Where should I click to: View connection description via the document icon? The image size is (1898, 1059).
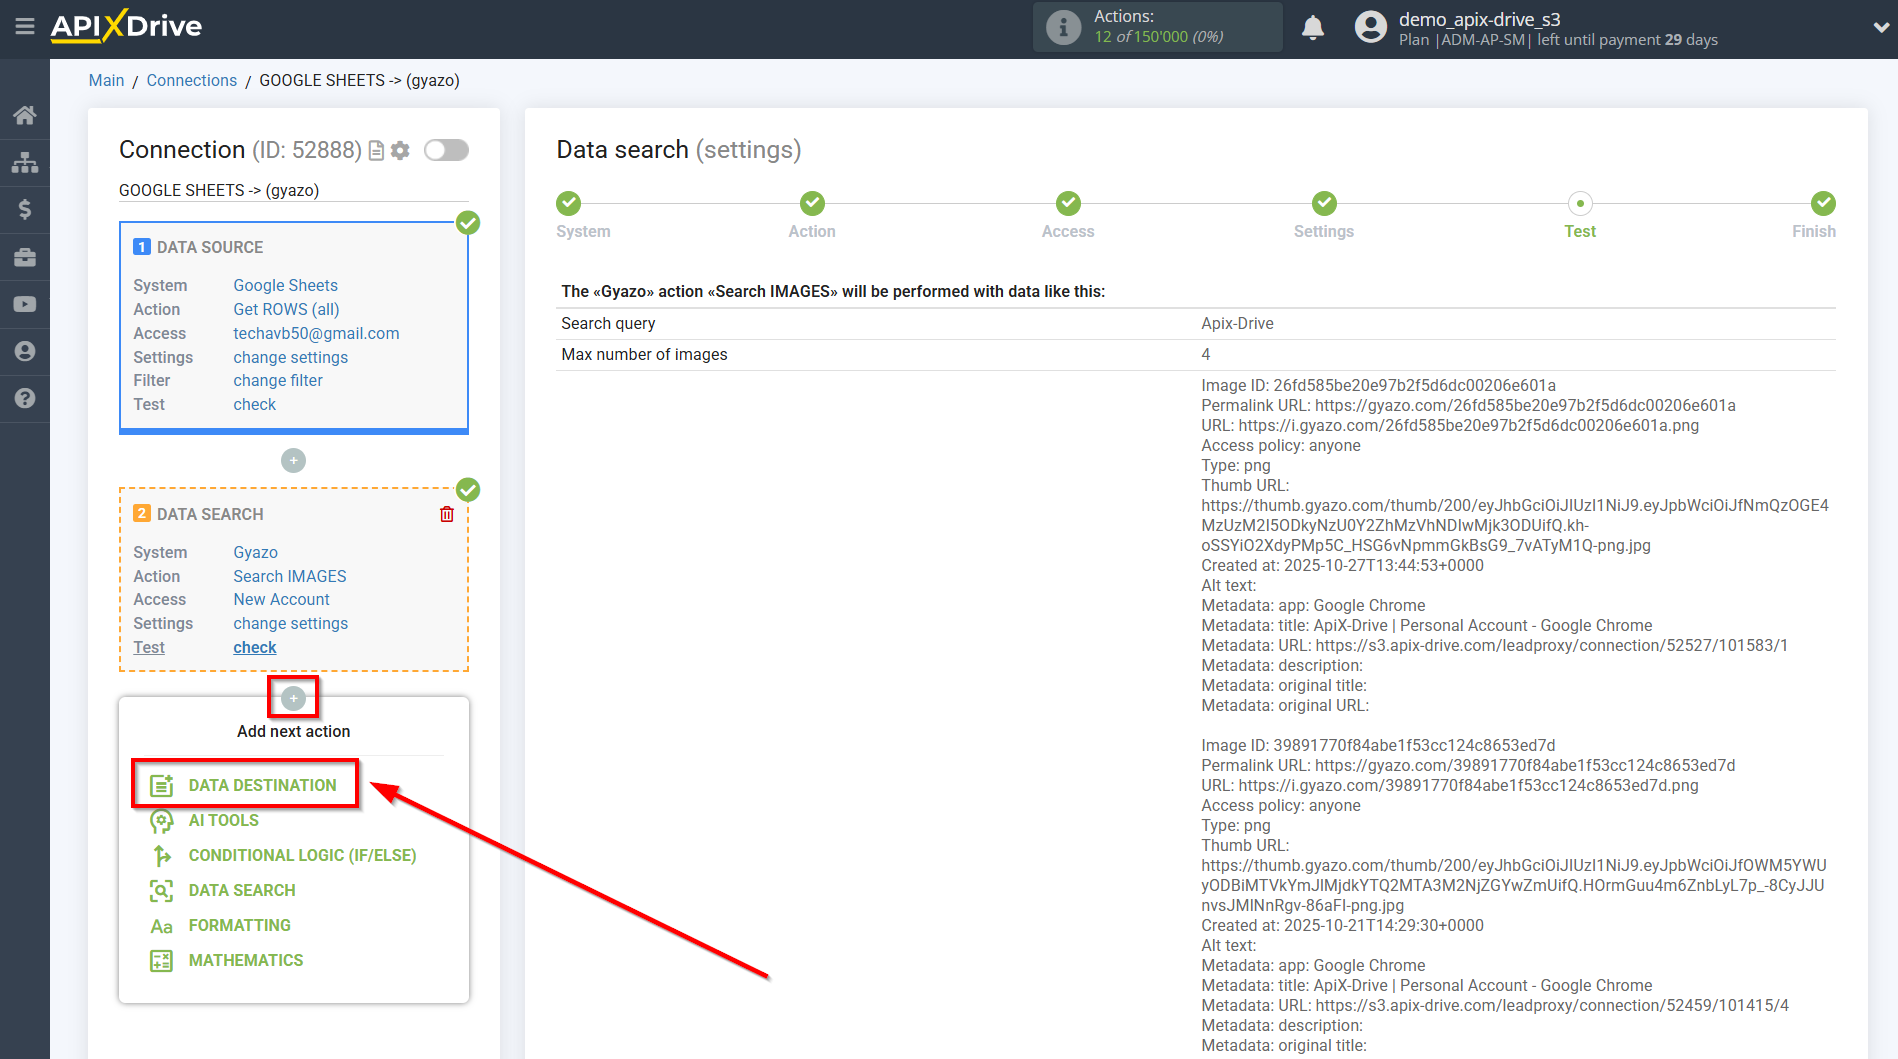pos(375,150)
